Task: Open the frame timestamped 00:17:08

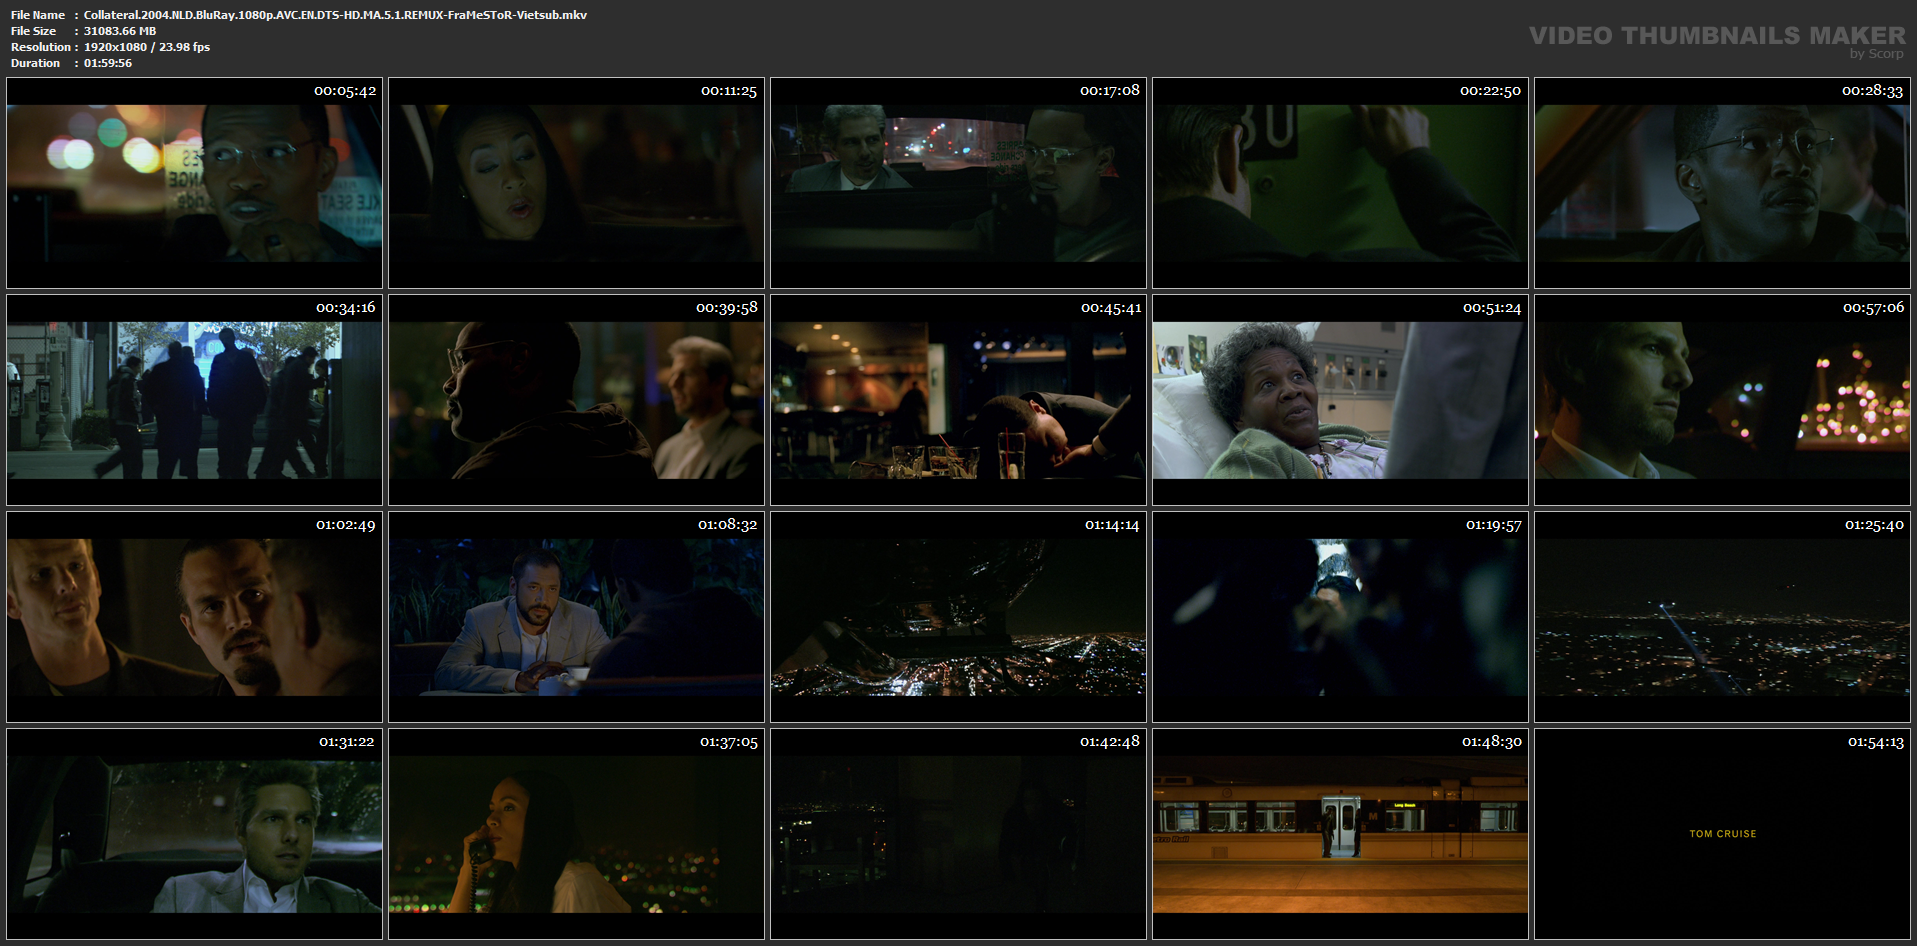Action: (958, 183)
